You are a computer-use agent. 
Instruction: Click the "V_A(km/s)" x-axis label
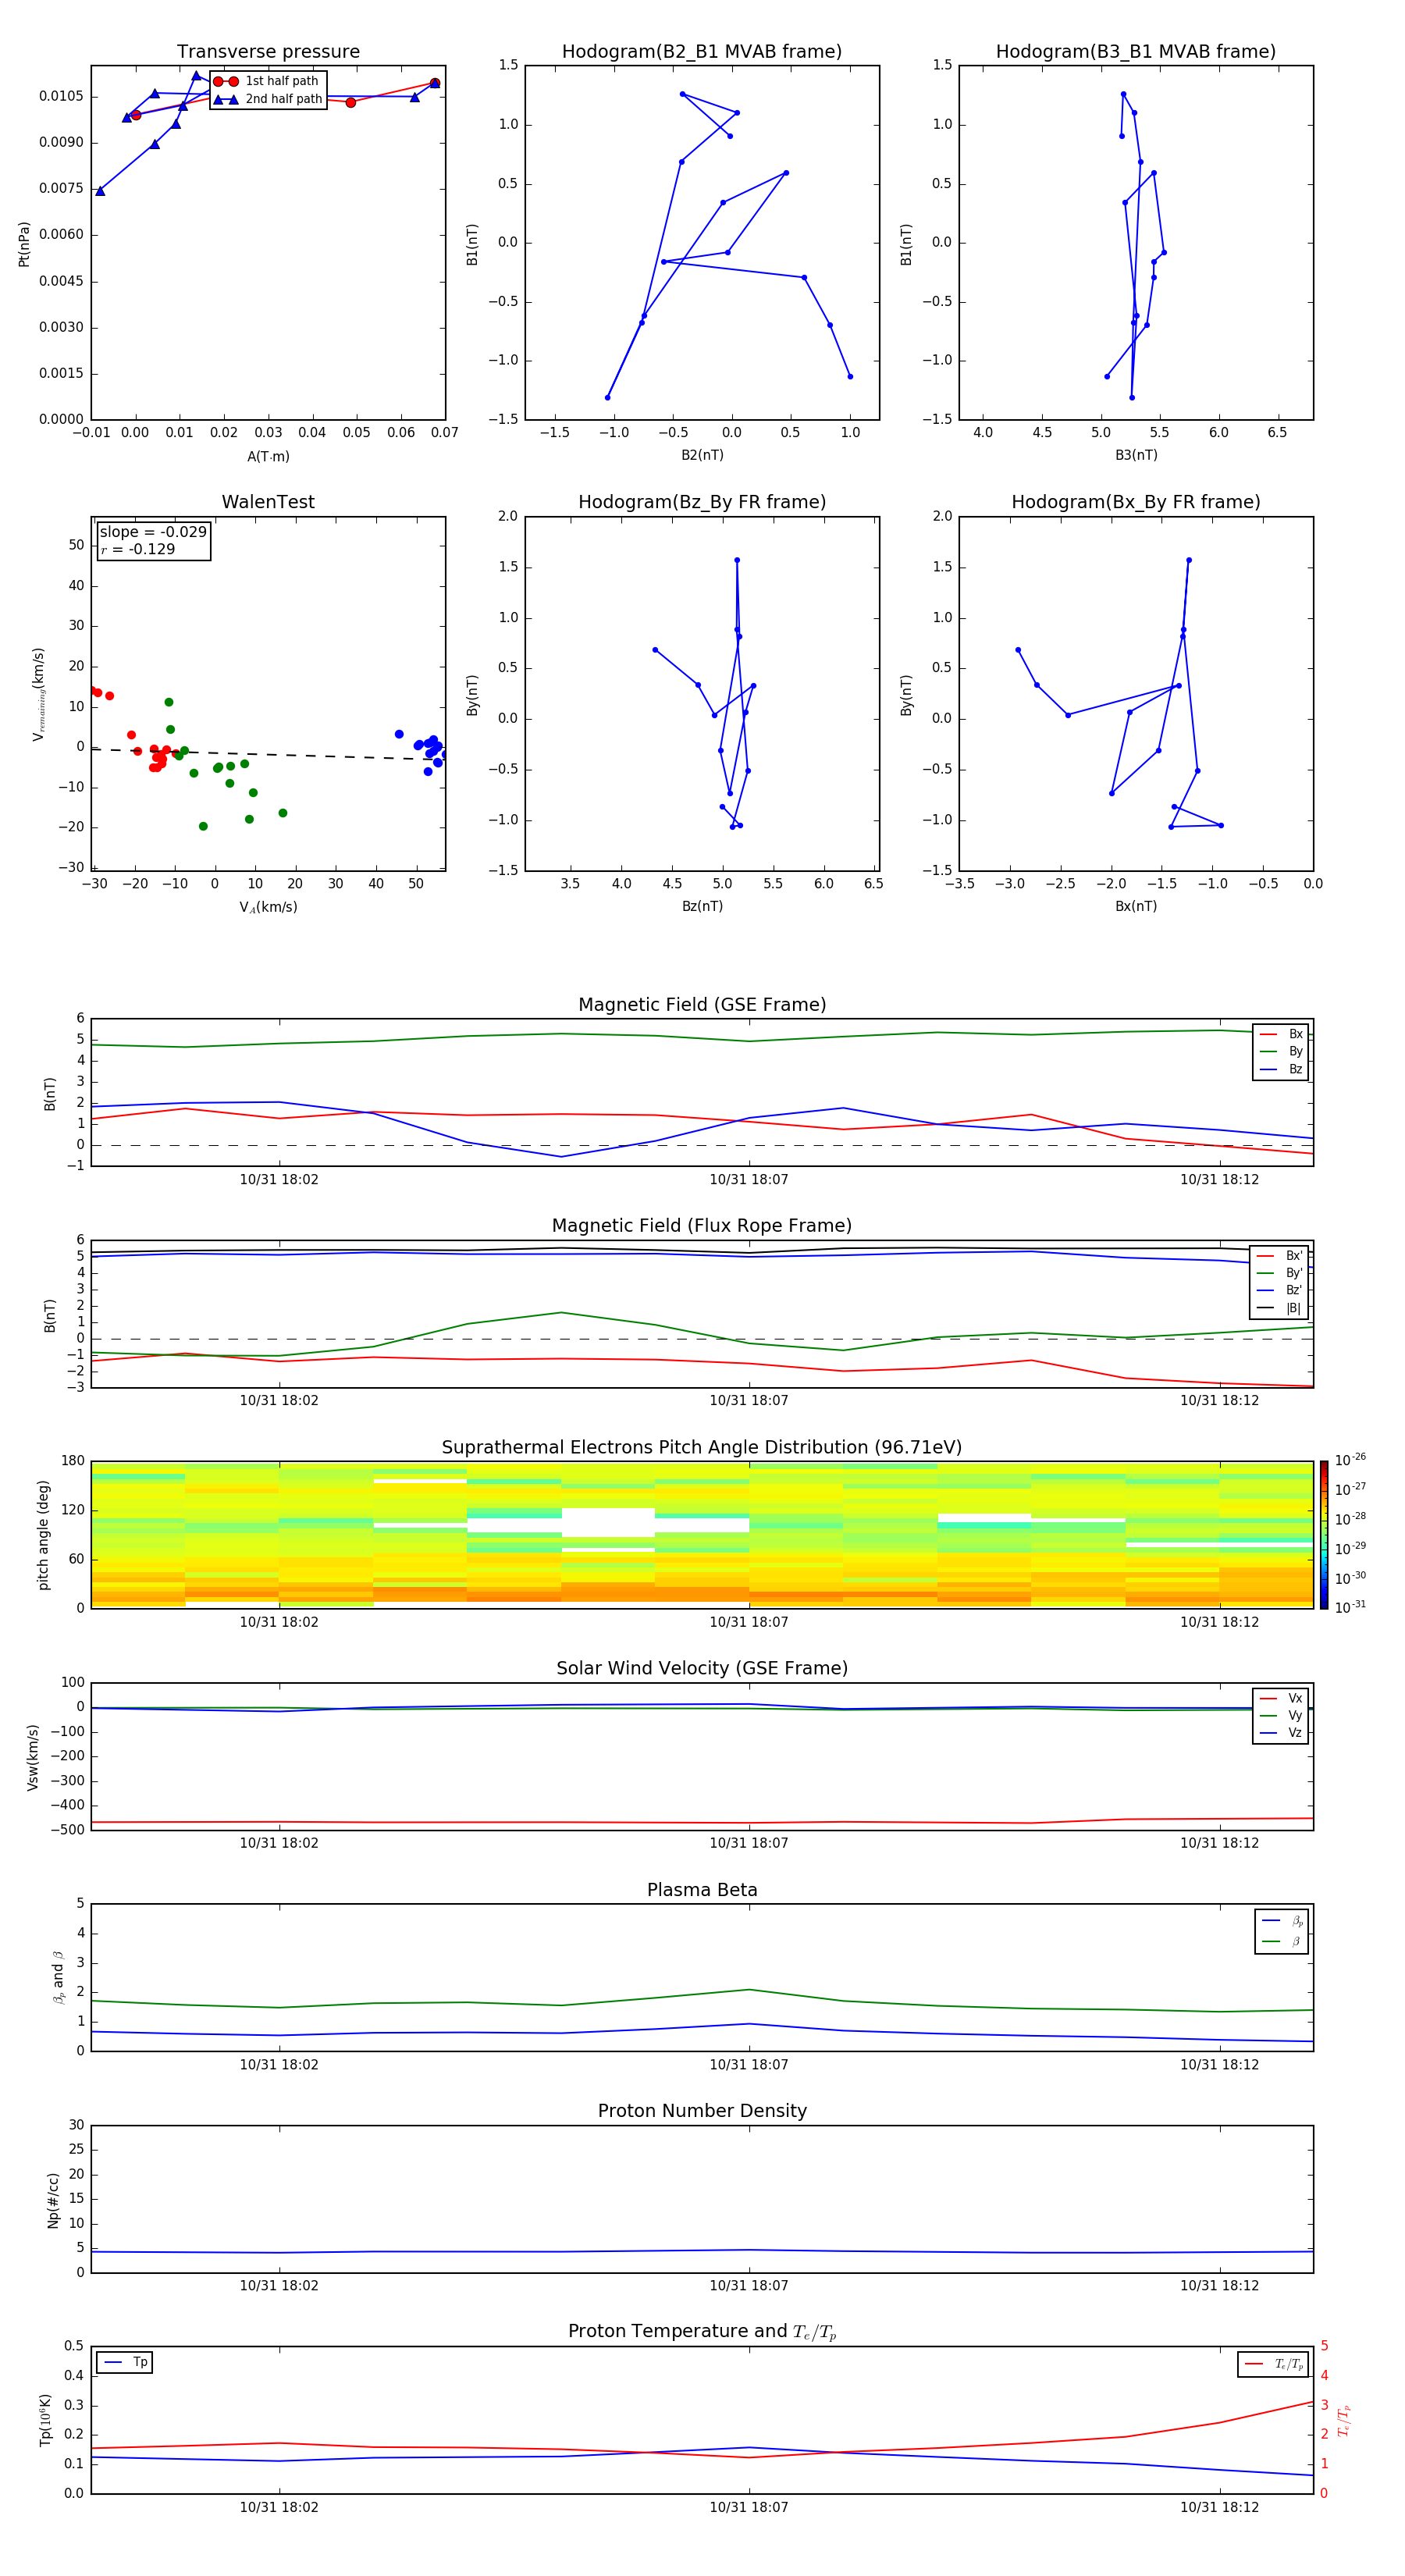click(268, 907)
